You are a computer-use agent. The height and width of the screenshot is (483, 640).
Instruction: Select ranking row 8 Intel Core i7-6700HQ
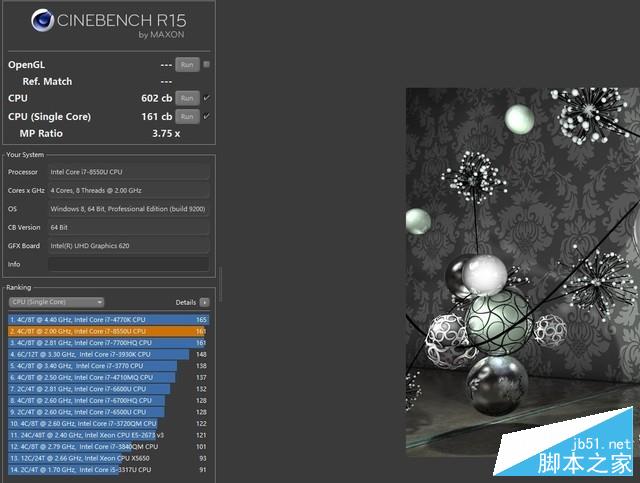click(109, 401)
